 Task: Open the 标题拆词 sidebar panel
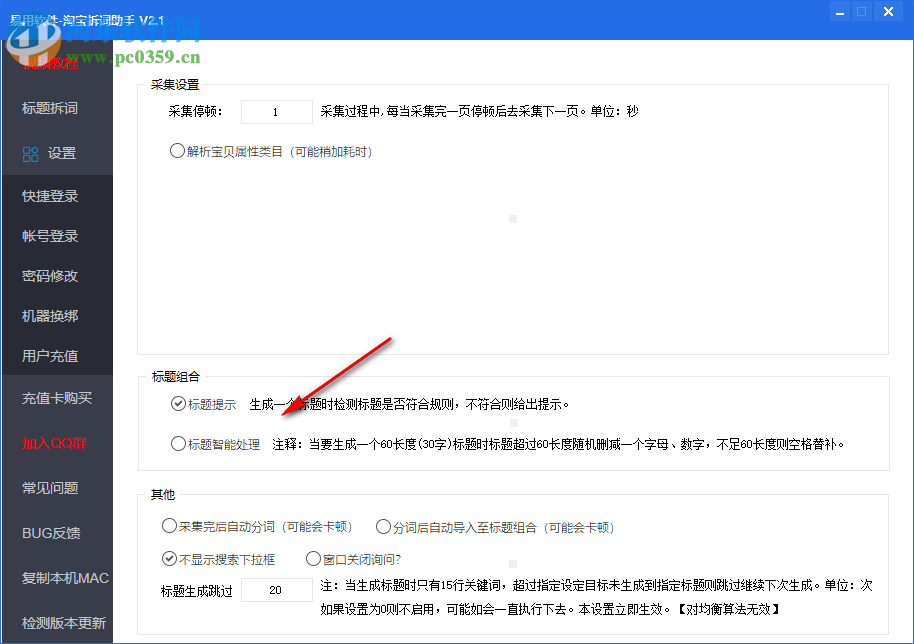49,108
